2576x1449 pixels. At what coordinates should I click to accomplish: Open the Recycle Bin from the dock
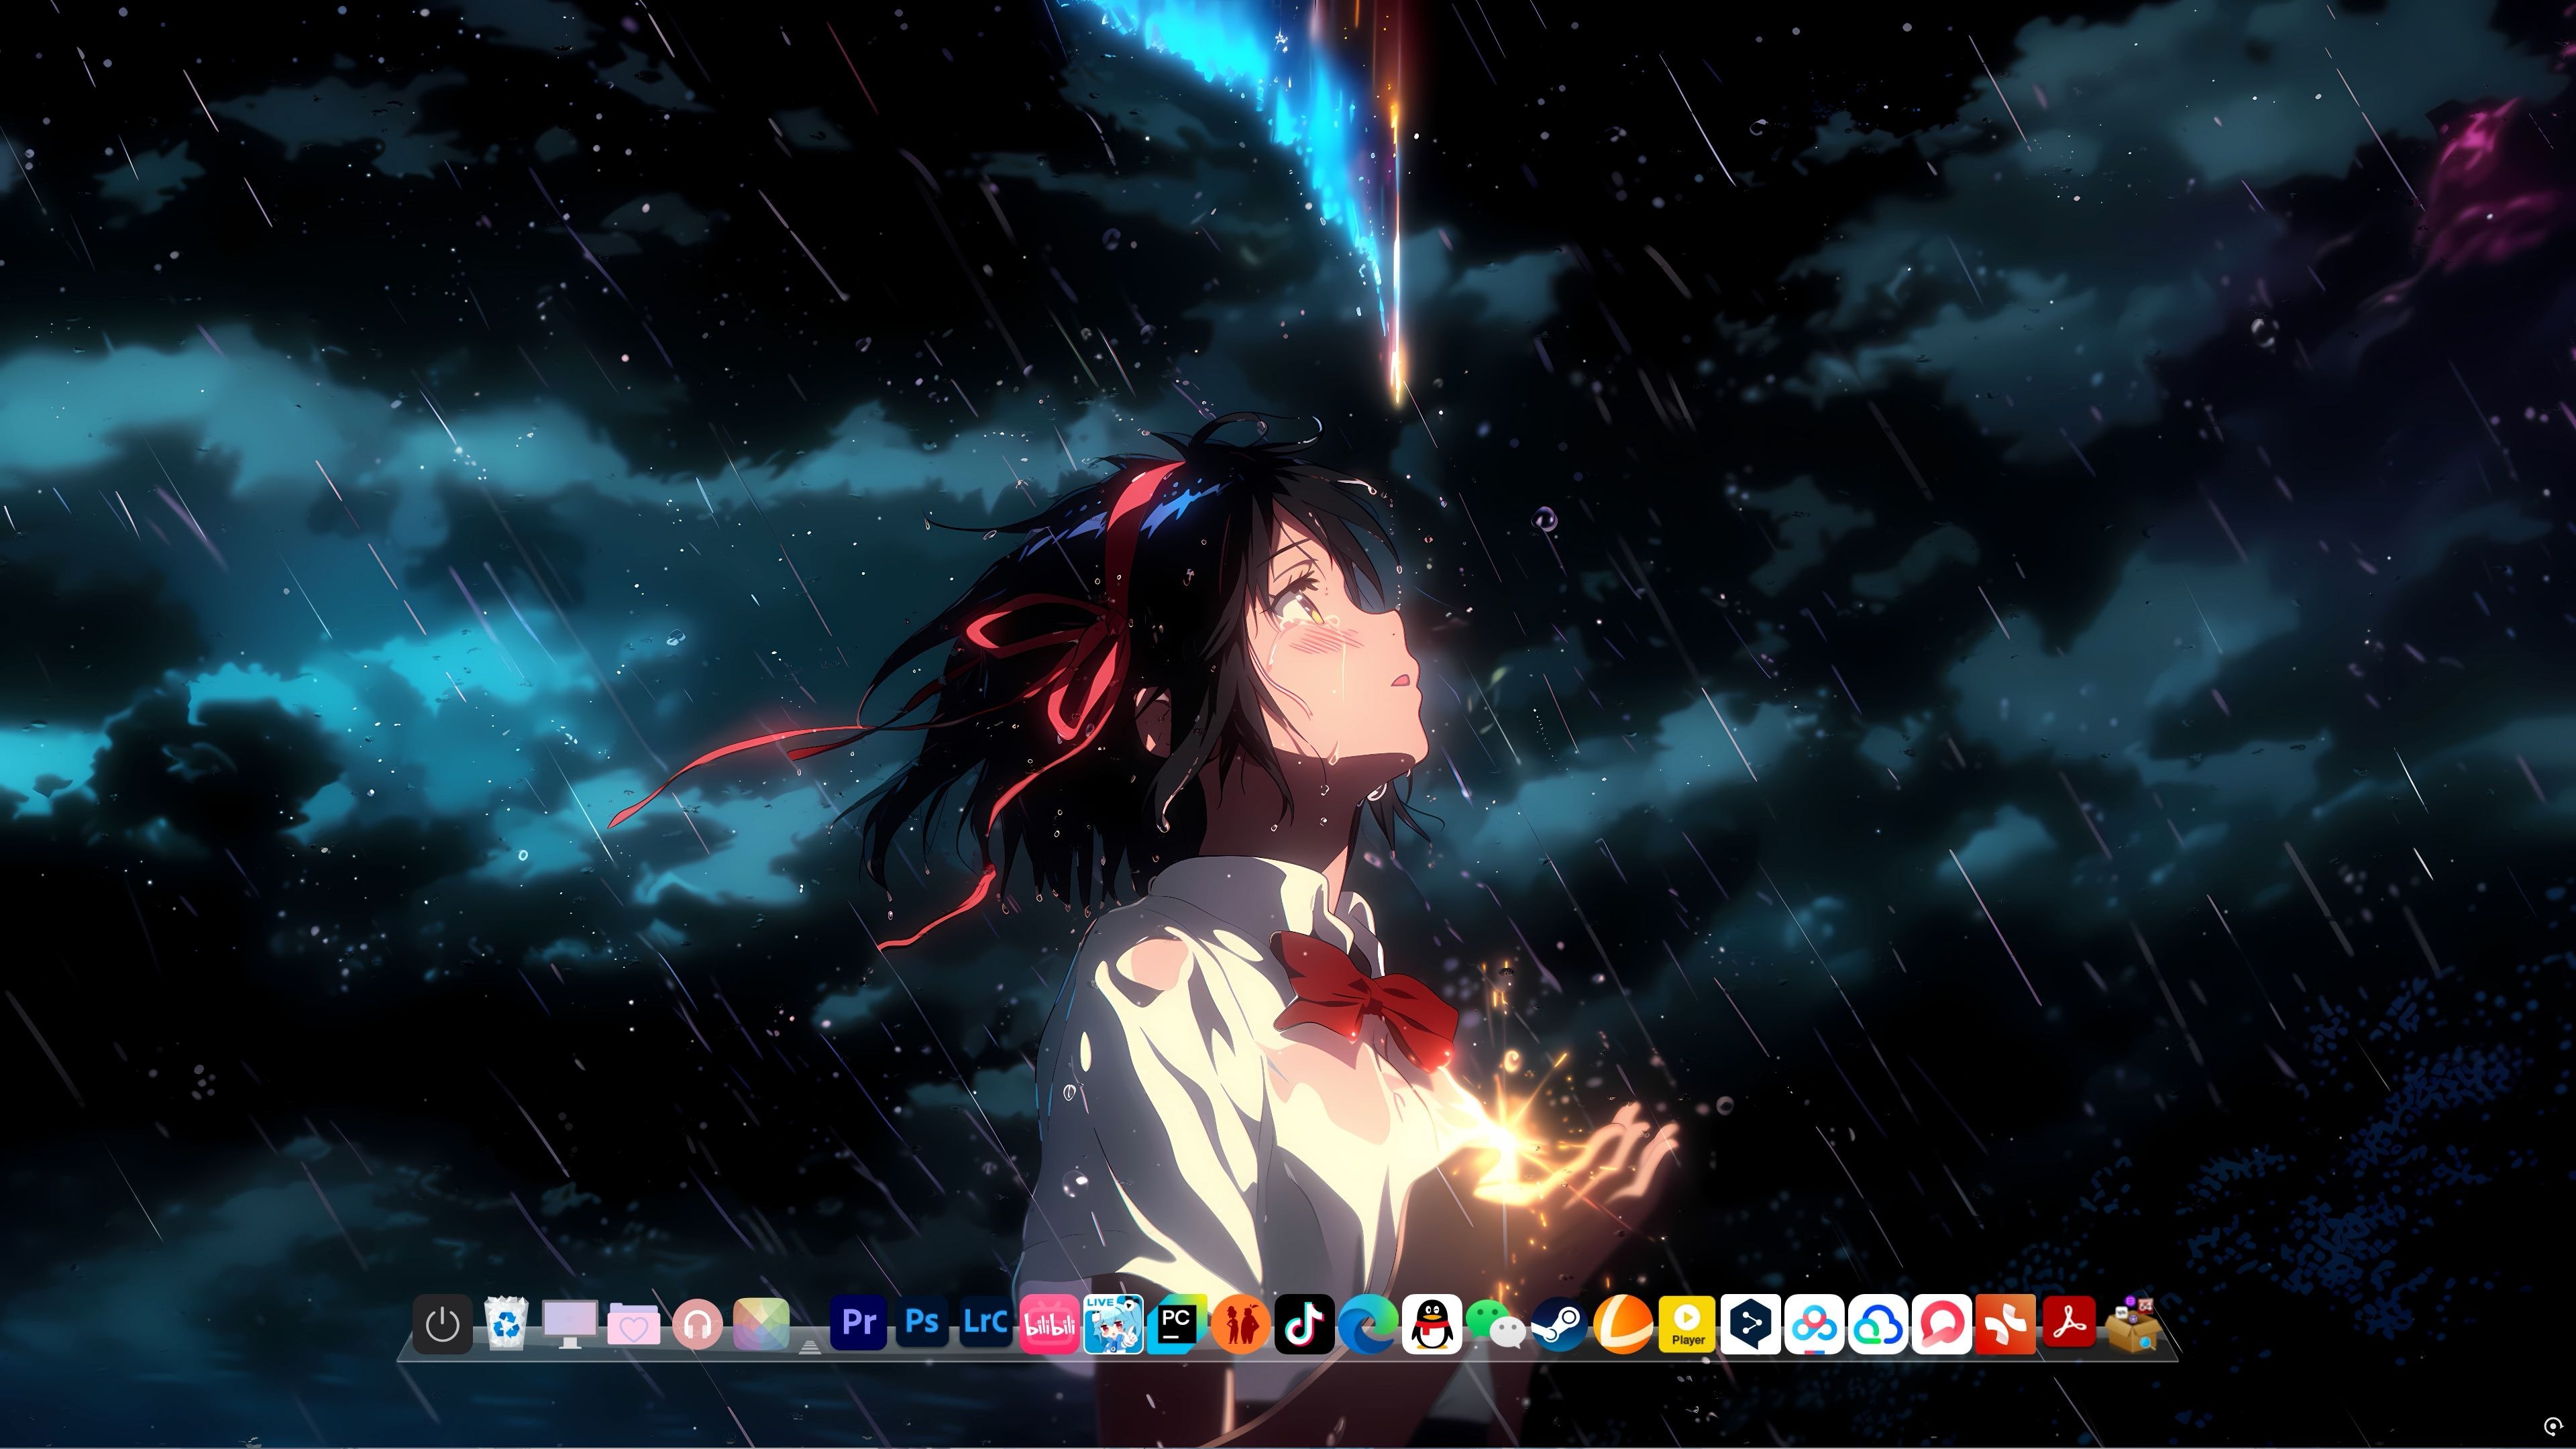click(x=506, y=1324)
